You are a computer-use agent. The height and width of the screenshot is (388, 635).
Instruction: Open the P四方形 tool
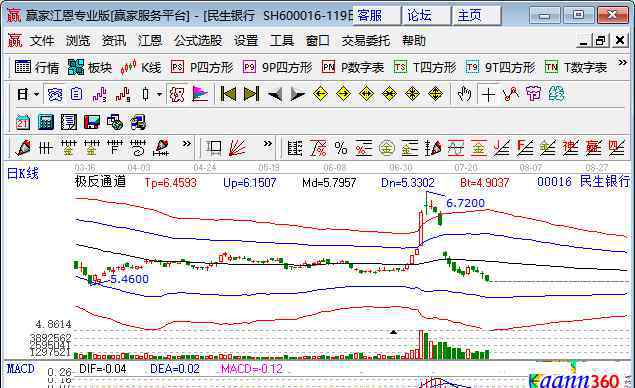pos(202,67)
